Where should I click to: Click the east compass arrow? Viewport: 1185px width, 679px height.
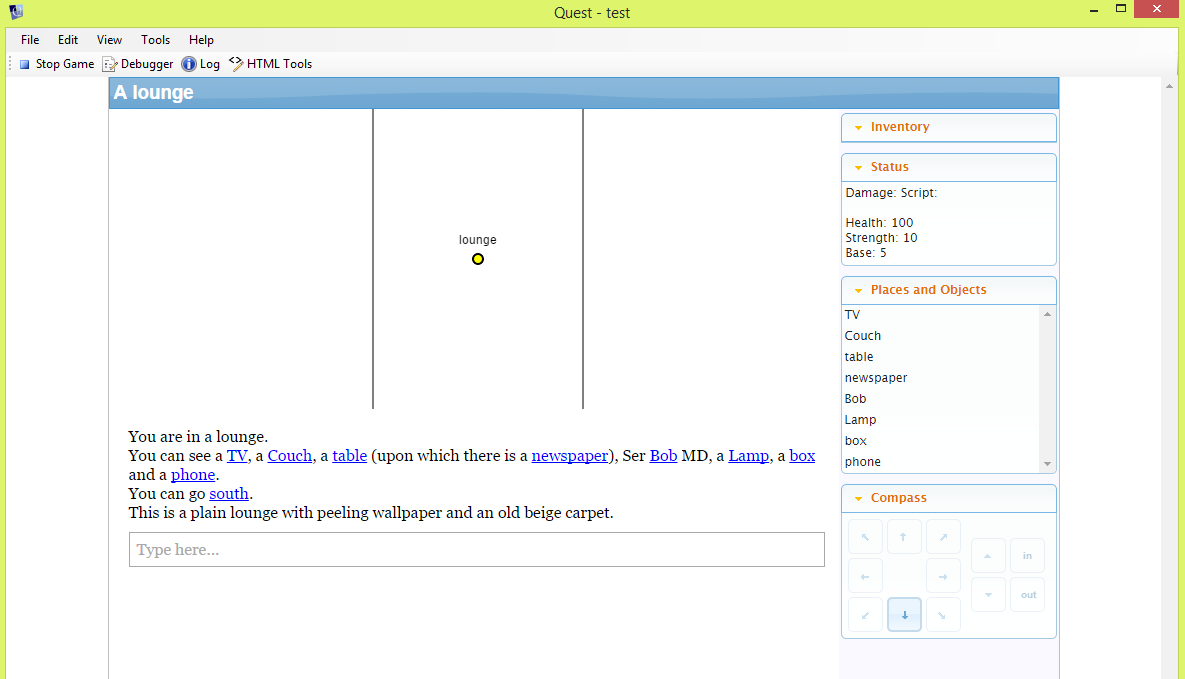pos(943,576)
